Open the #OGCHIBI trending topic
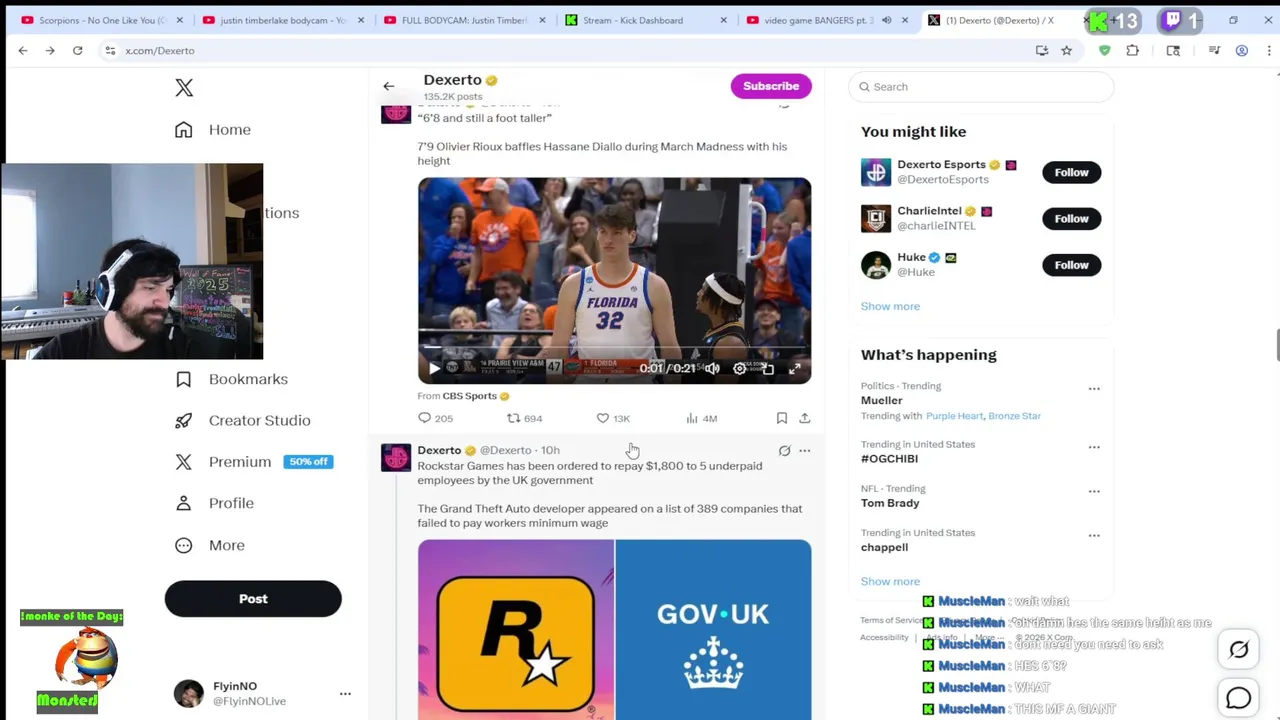 pyautogui.click(x=889, y=459)
